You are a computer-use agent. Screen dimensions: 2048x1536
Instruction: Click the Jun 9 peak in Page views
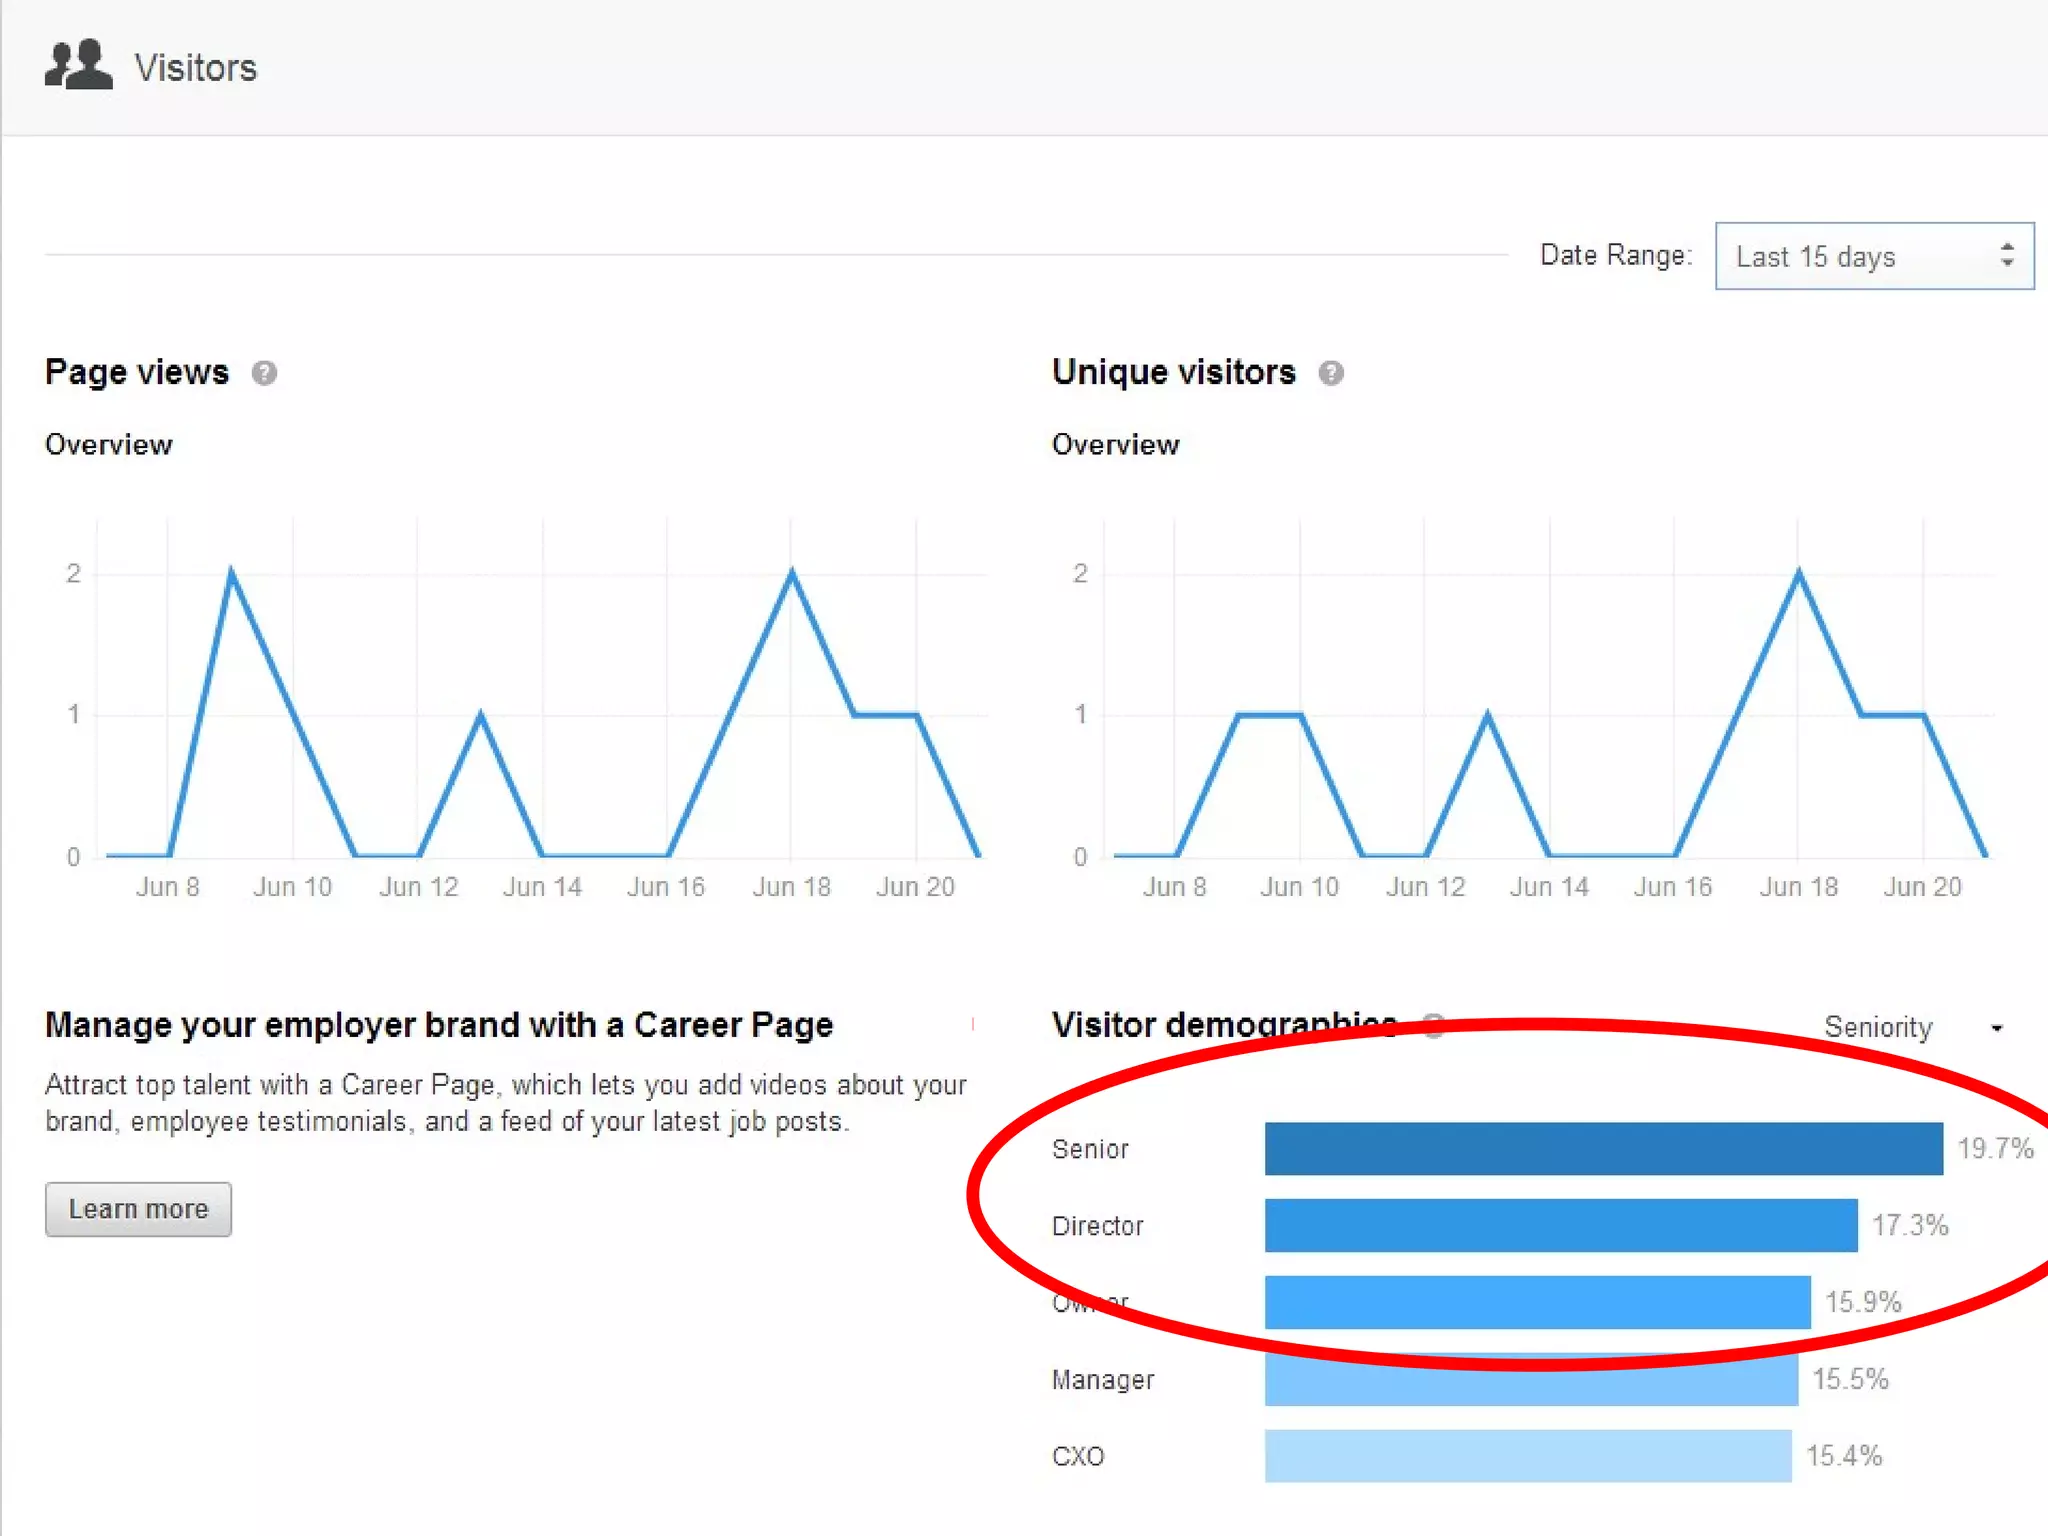pyautogui.click(x=231, y=572)
